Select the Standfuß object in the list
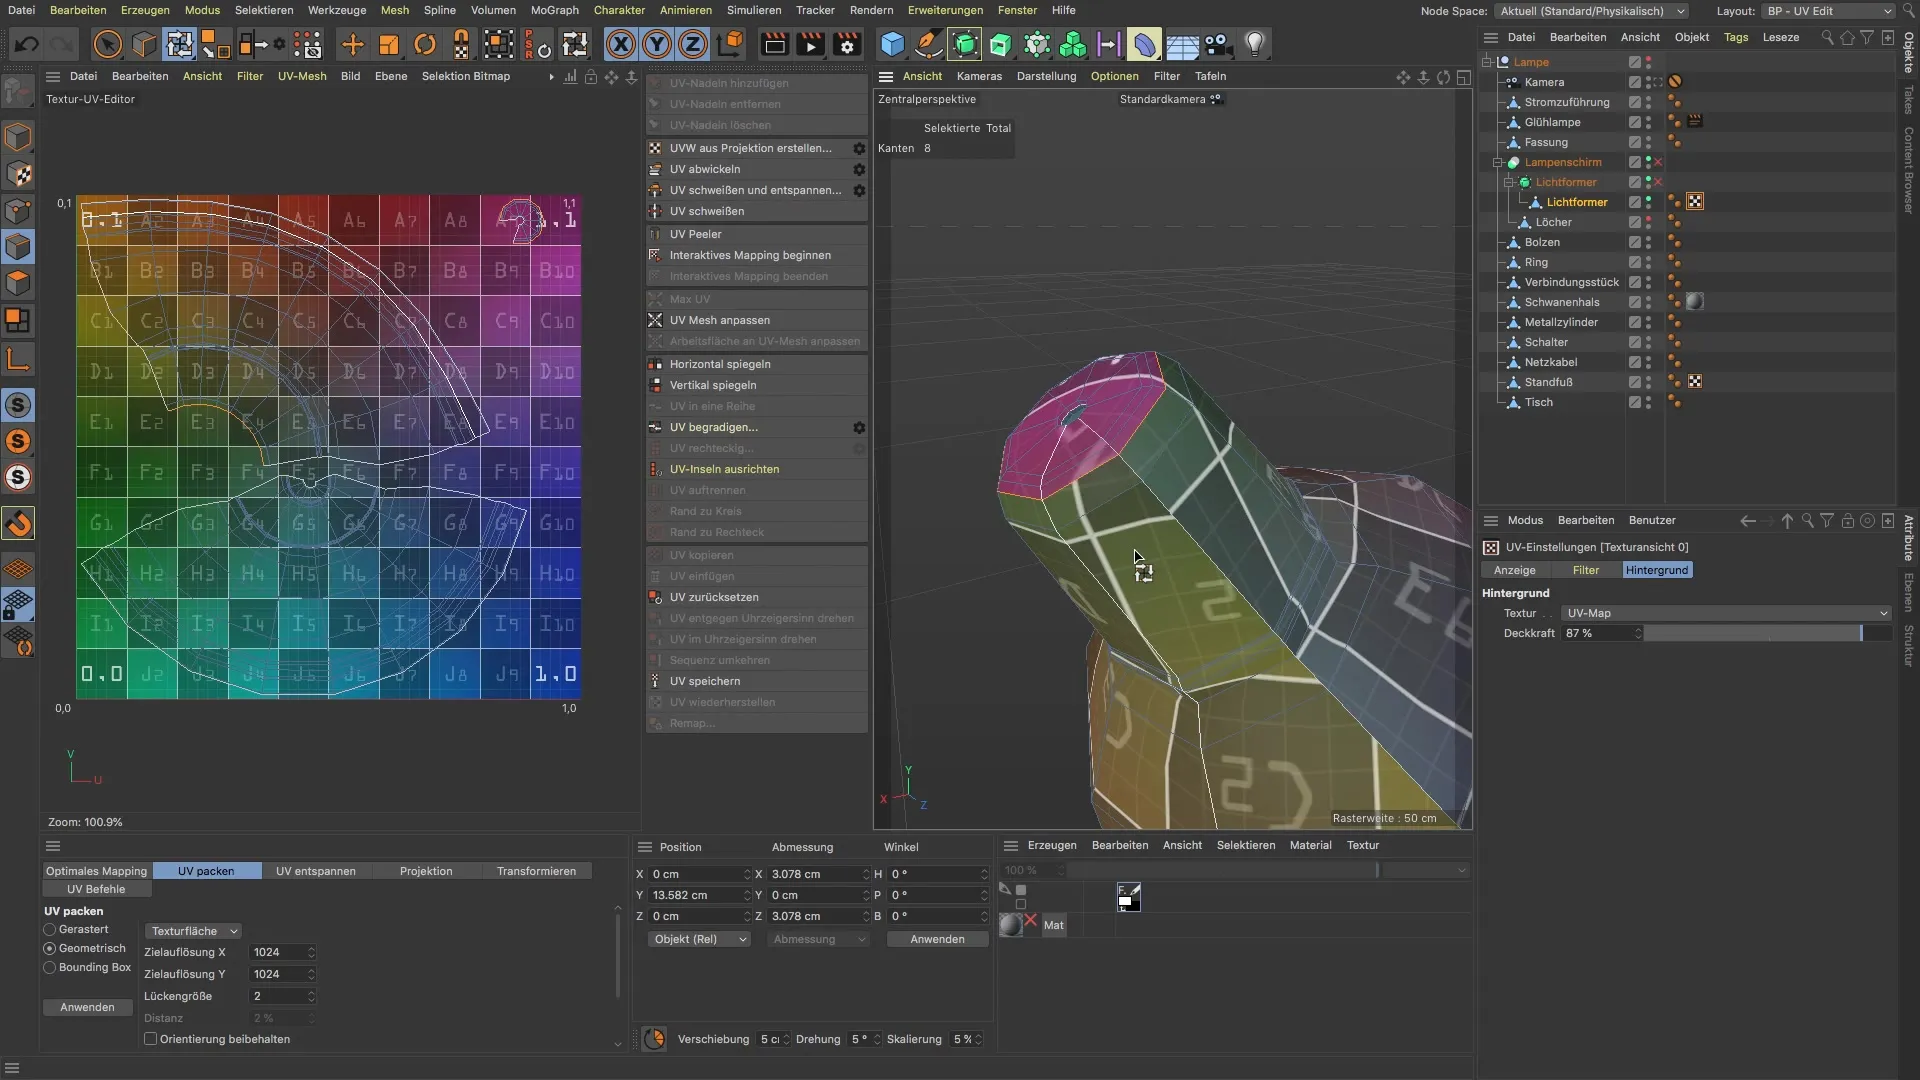The height and width of the screenshot is (1080, 1920). point(1548,382)
